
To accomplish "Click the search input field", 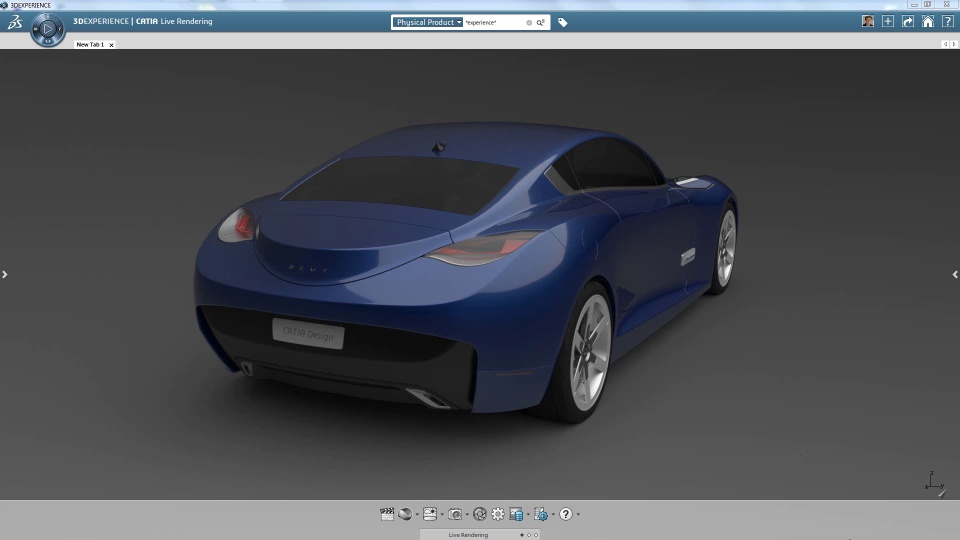I will [x=495, y=22].
